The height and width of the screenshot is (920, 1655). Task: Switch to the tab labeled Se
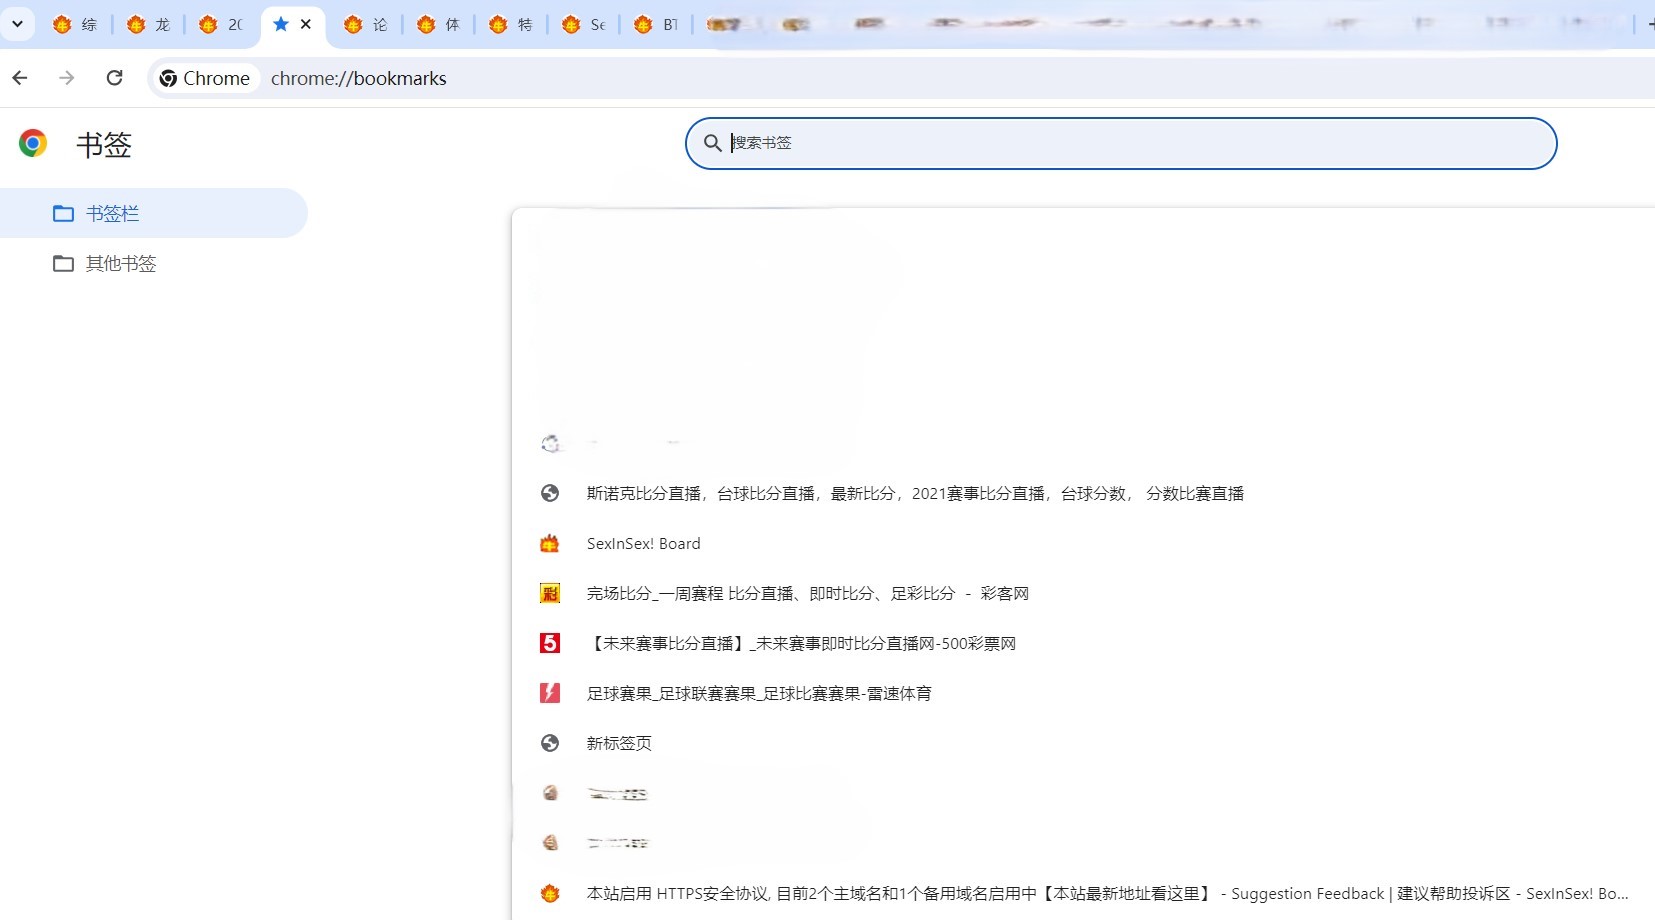[x=584, y=25]
